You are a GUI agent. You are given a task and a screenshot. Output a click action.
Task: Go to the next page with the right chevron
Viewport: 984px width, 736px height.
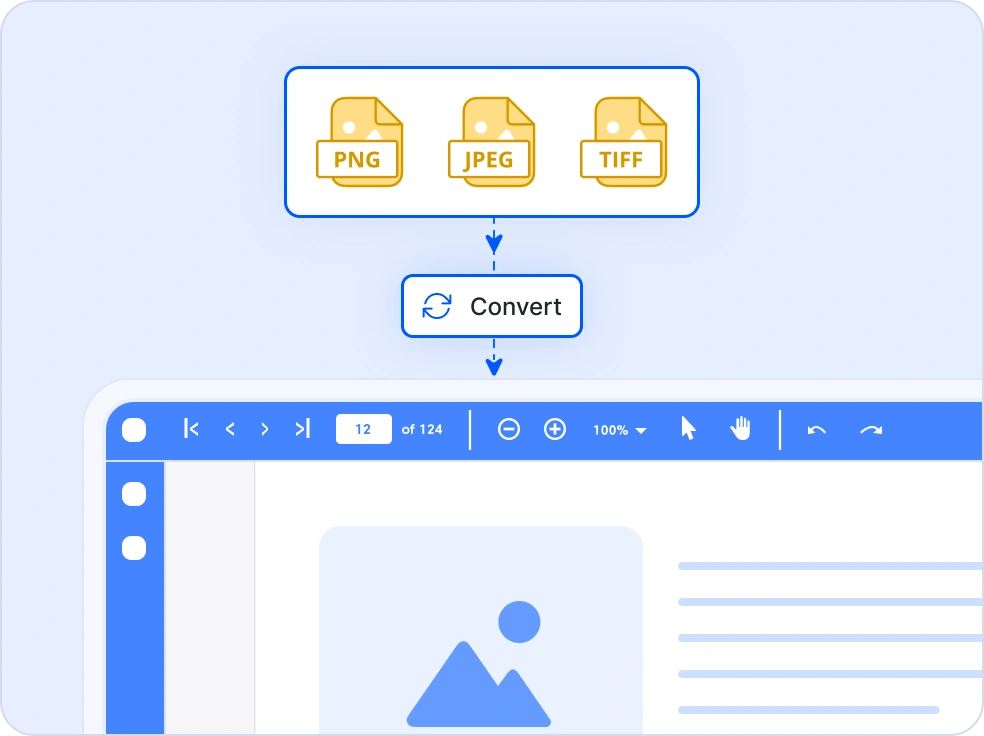[x=265, y=429]
